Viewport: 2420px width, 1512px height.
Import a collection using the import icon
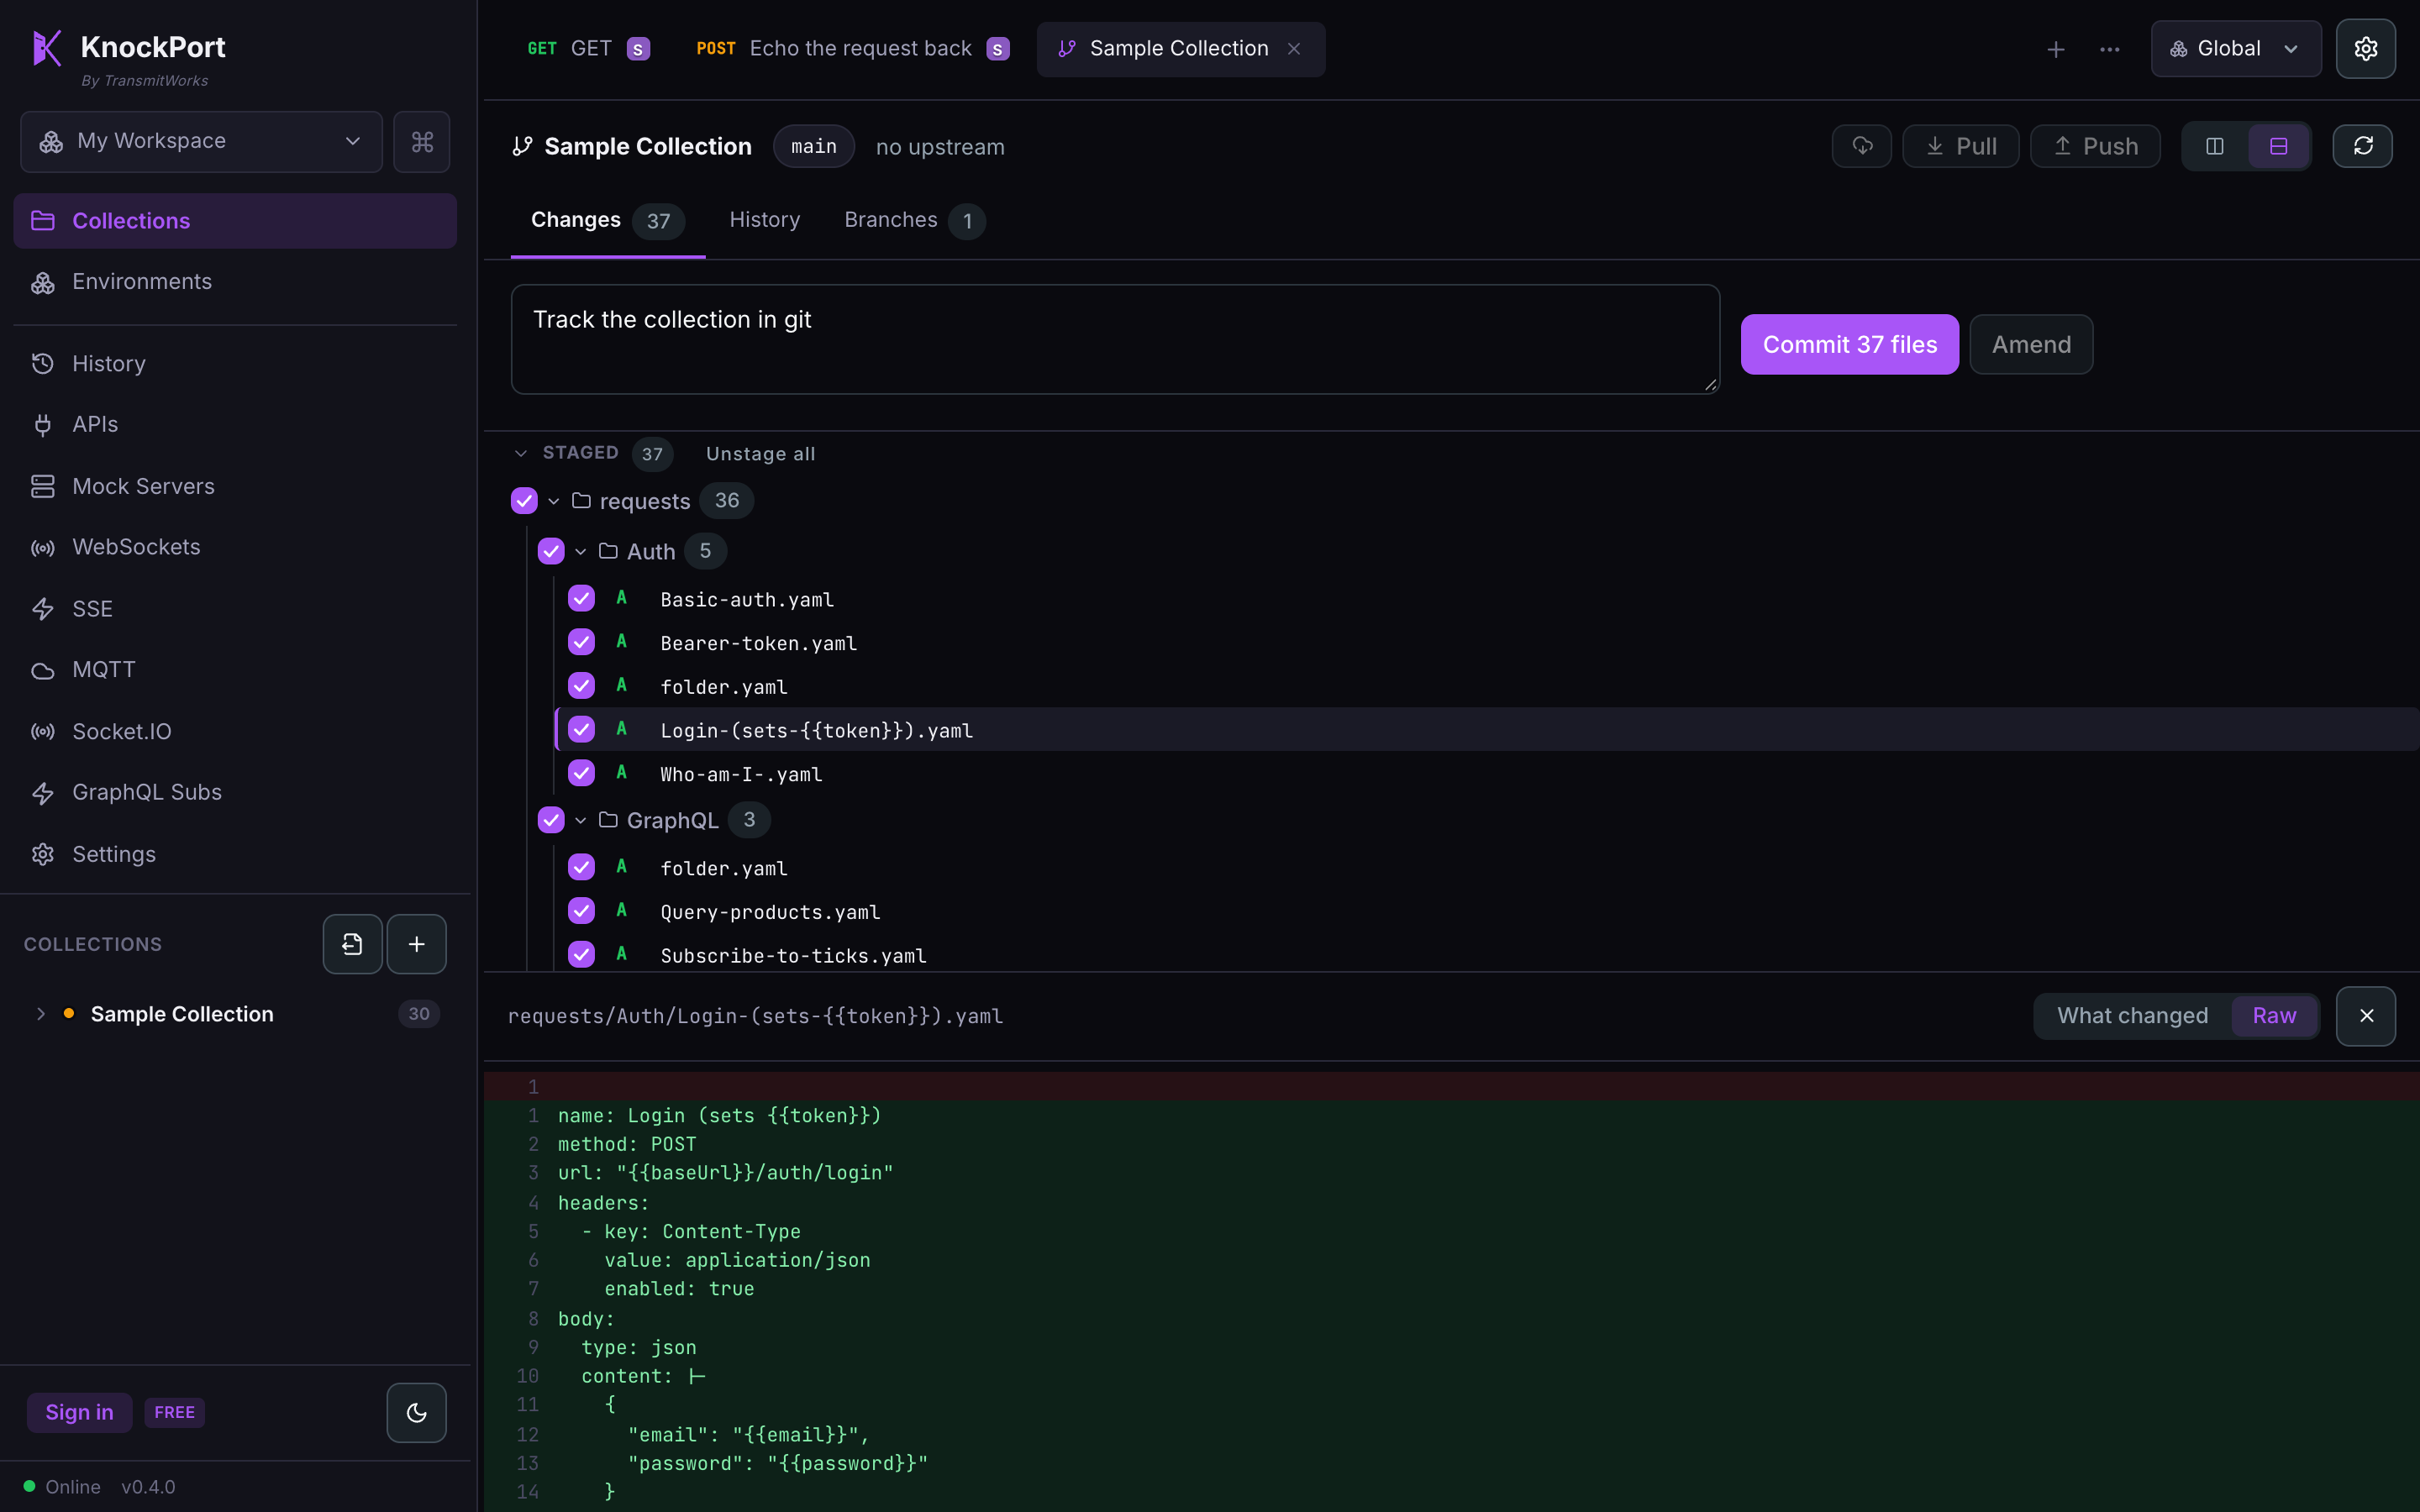tap(352, 944)
